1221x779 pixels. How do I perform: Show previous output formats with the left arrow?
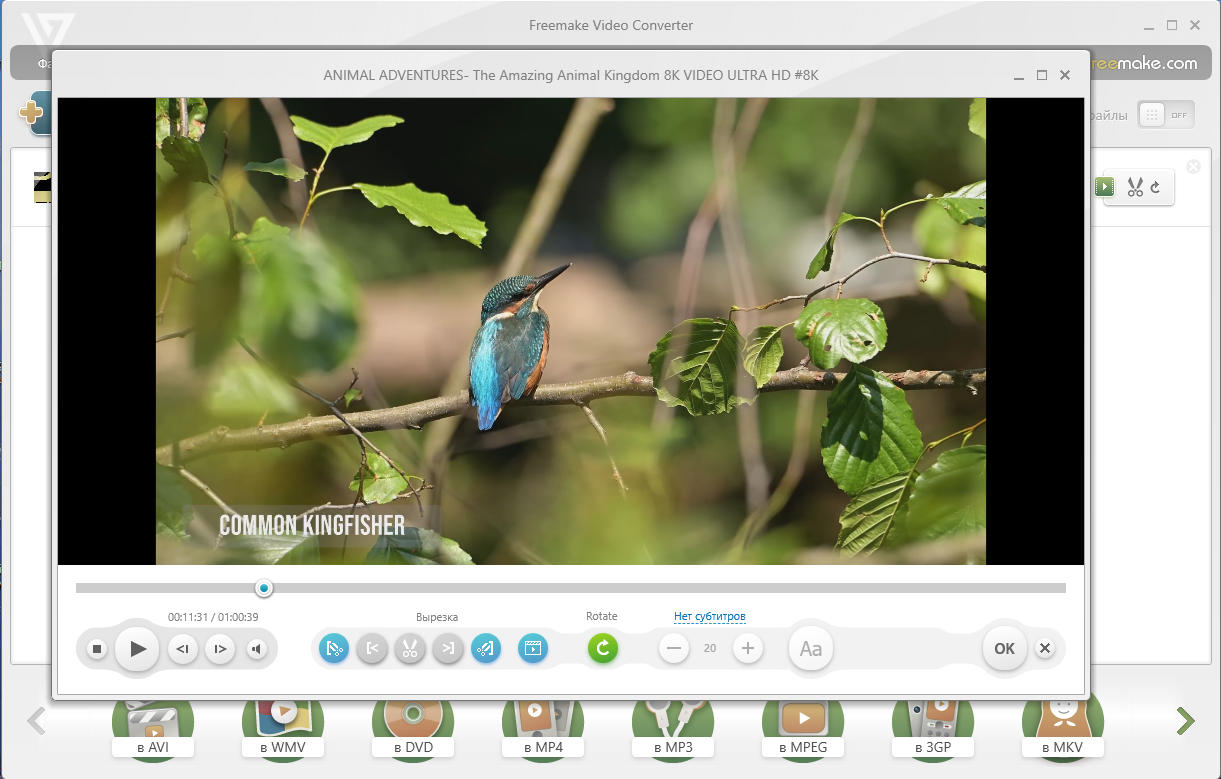(x=37, y=721)
